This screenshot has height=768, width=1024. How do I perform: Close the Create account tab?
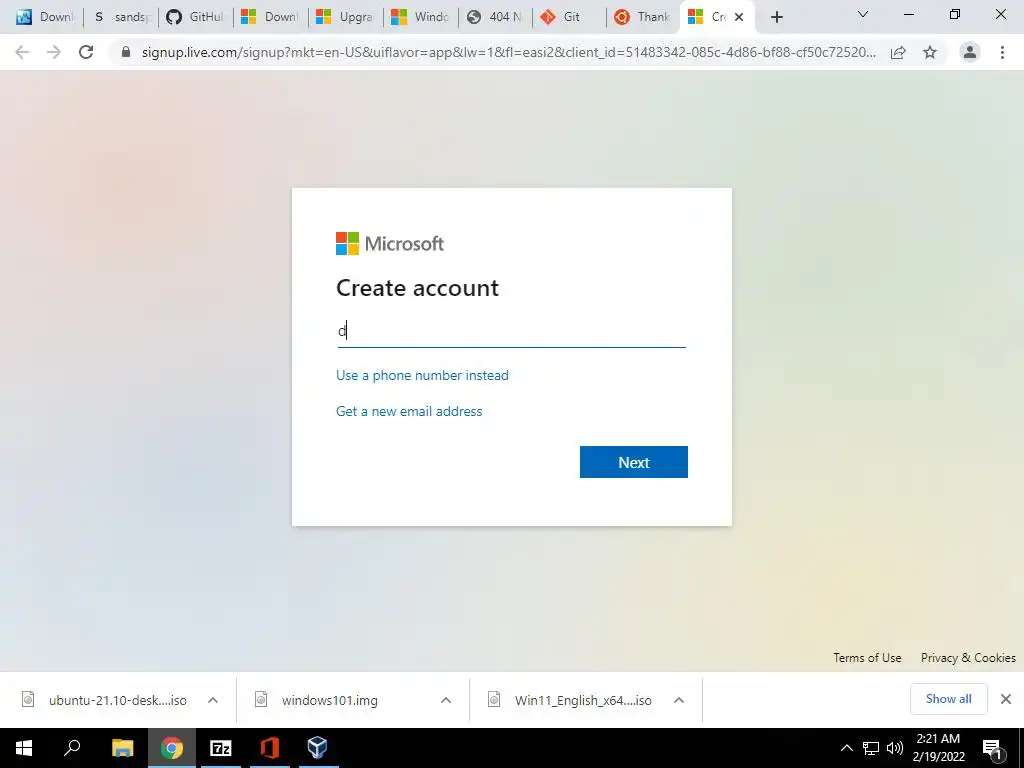[739, 17]
